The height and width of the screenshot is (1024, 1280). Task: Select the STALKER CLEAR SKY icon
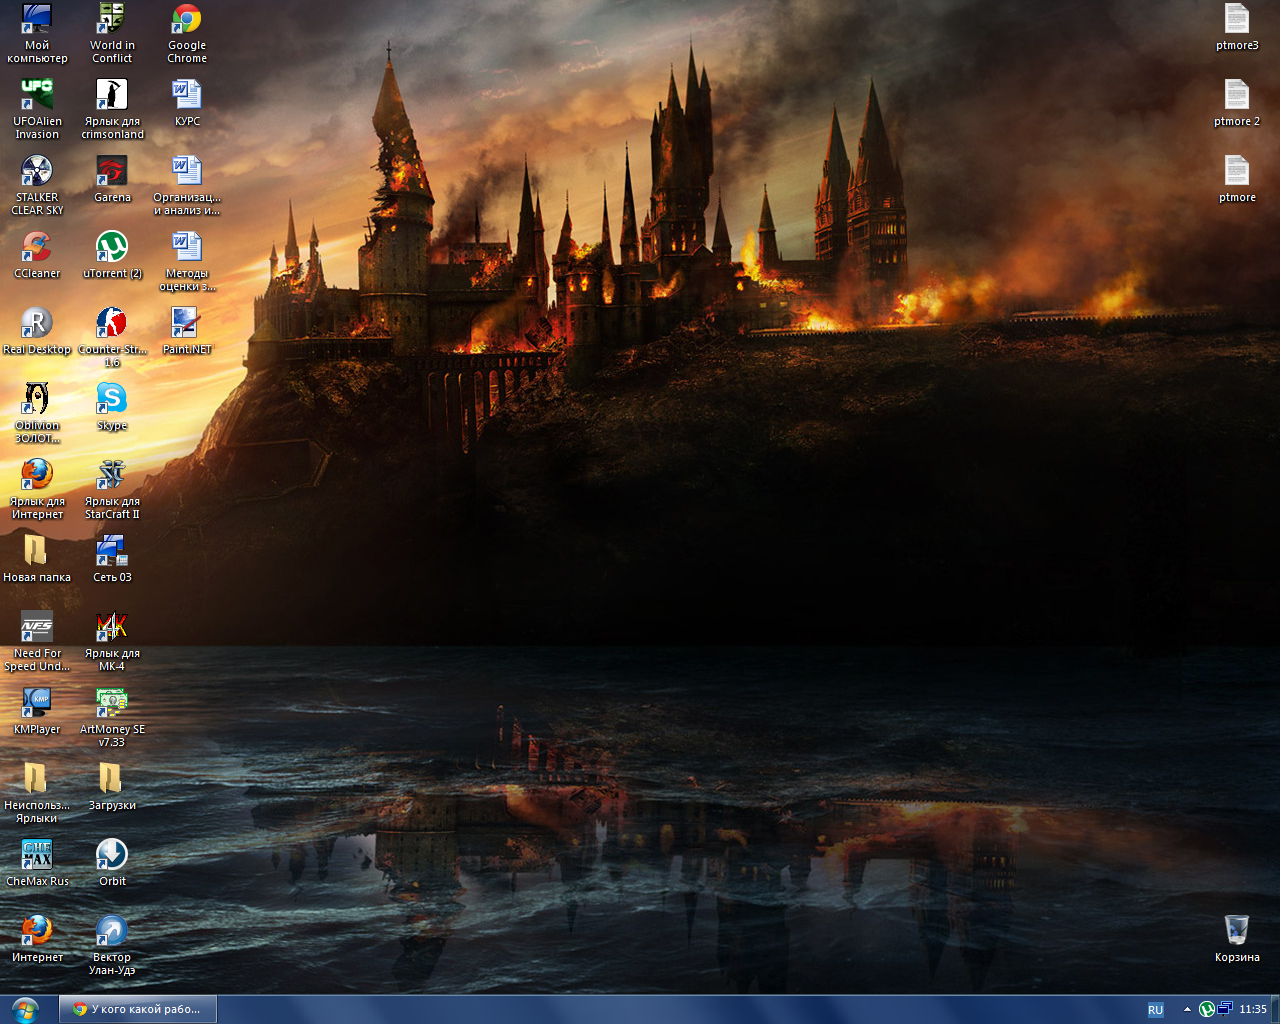point(37,172)
